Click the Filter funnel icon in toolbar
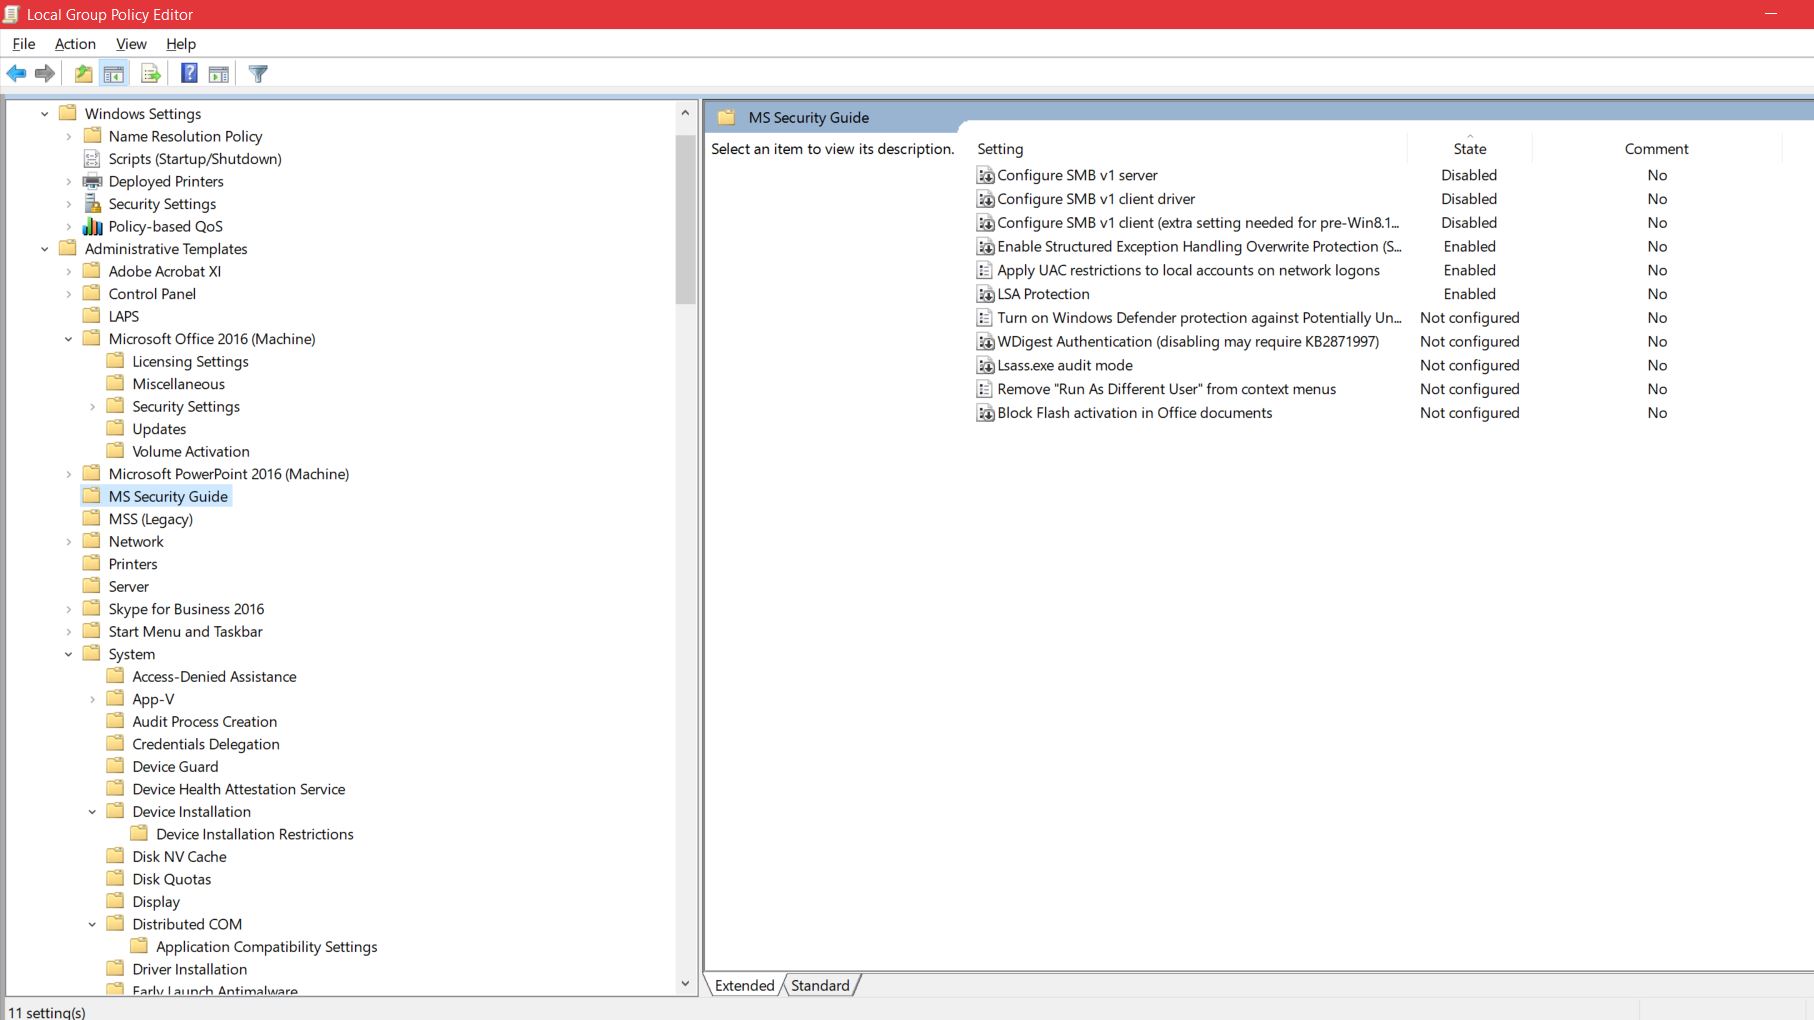 [258, 73]
